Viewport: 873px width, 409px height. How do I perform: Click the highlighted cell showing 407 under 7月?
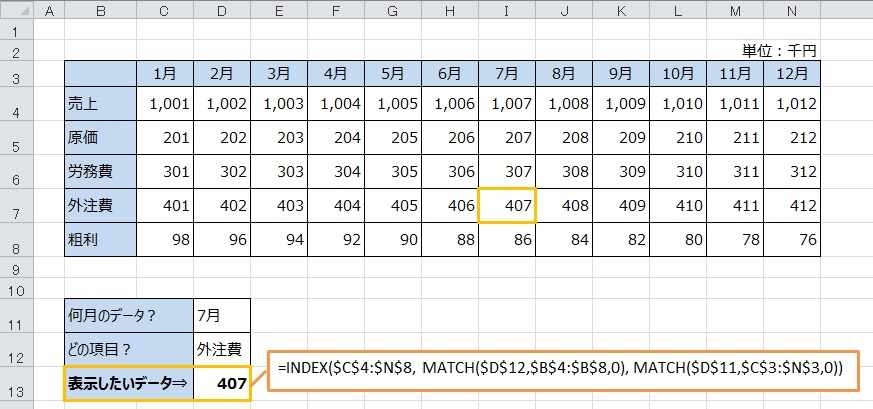(507, 206)
